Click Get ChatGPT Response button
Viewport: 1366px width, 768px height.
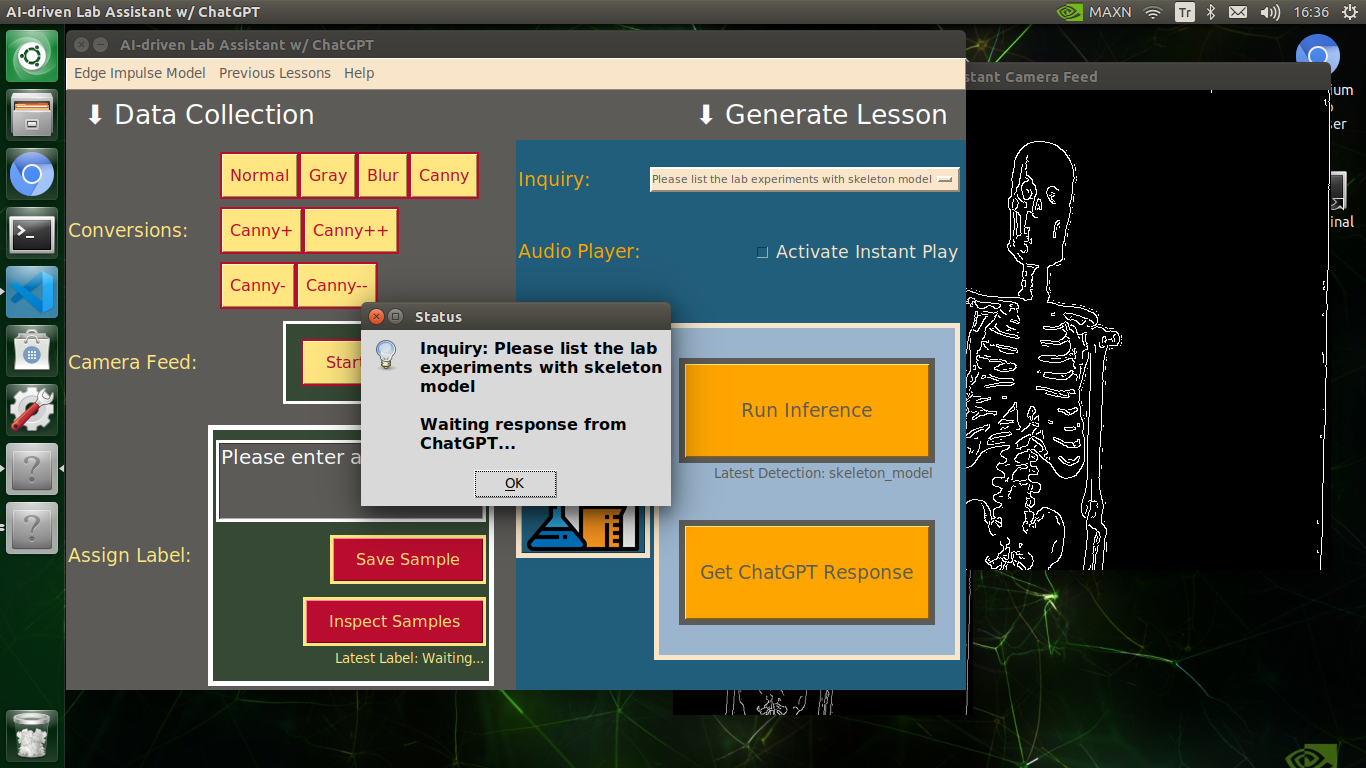tap(806, 572)
